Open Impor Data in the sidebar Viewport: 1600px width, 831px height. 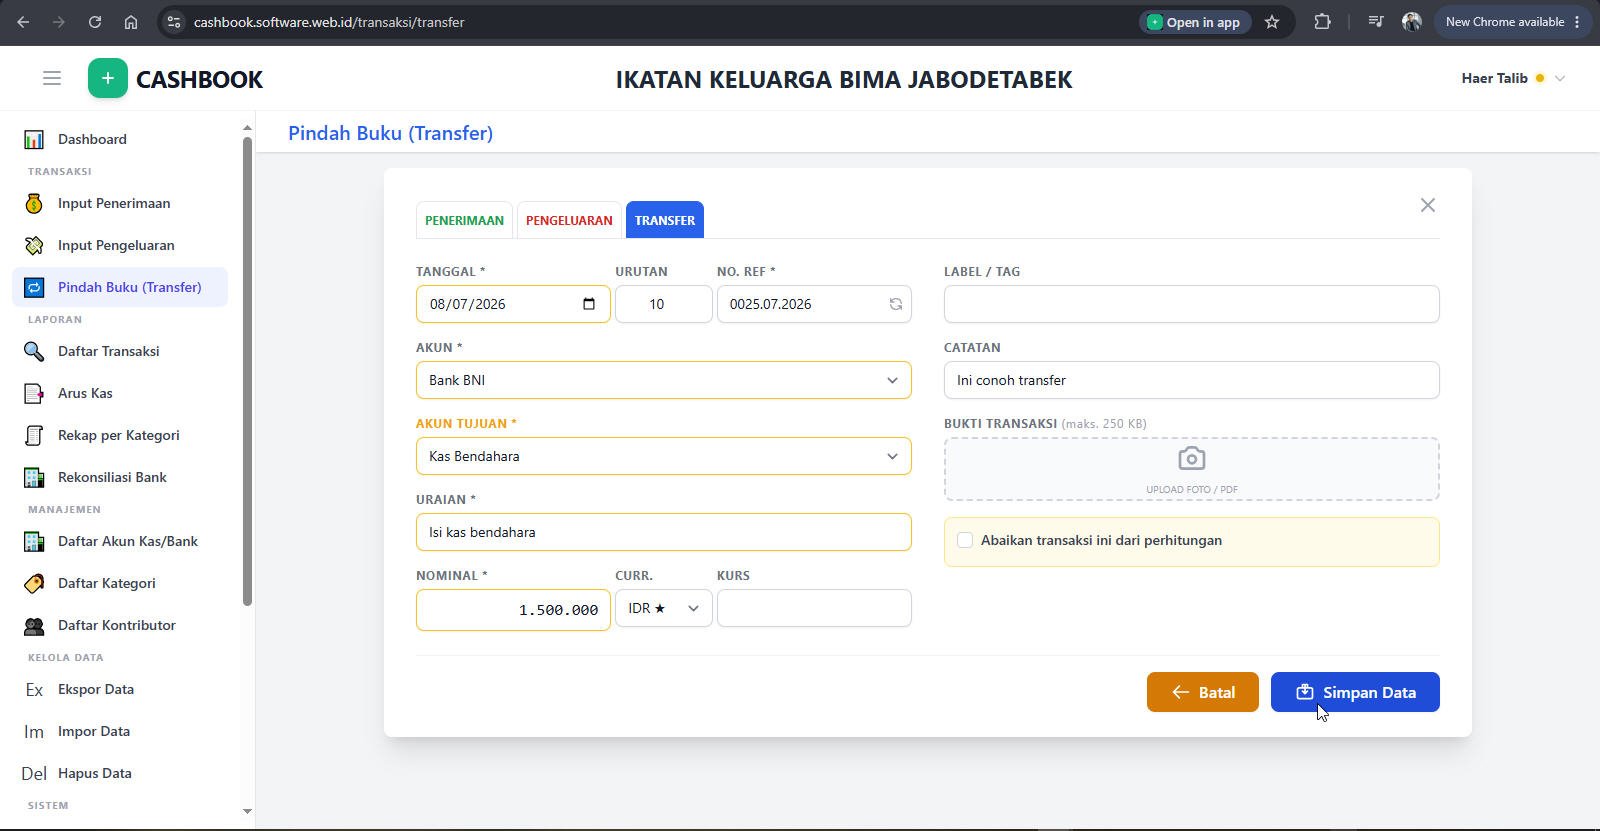[x=120, y=731]
